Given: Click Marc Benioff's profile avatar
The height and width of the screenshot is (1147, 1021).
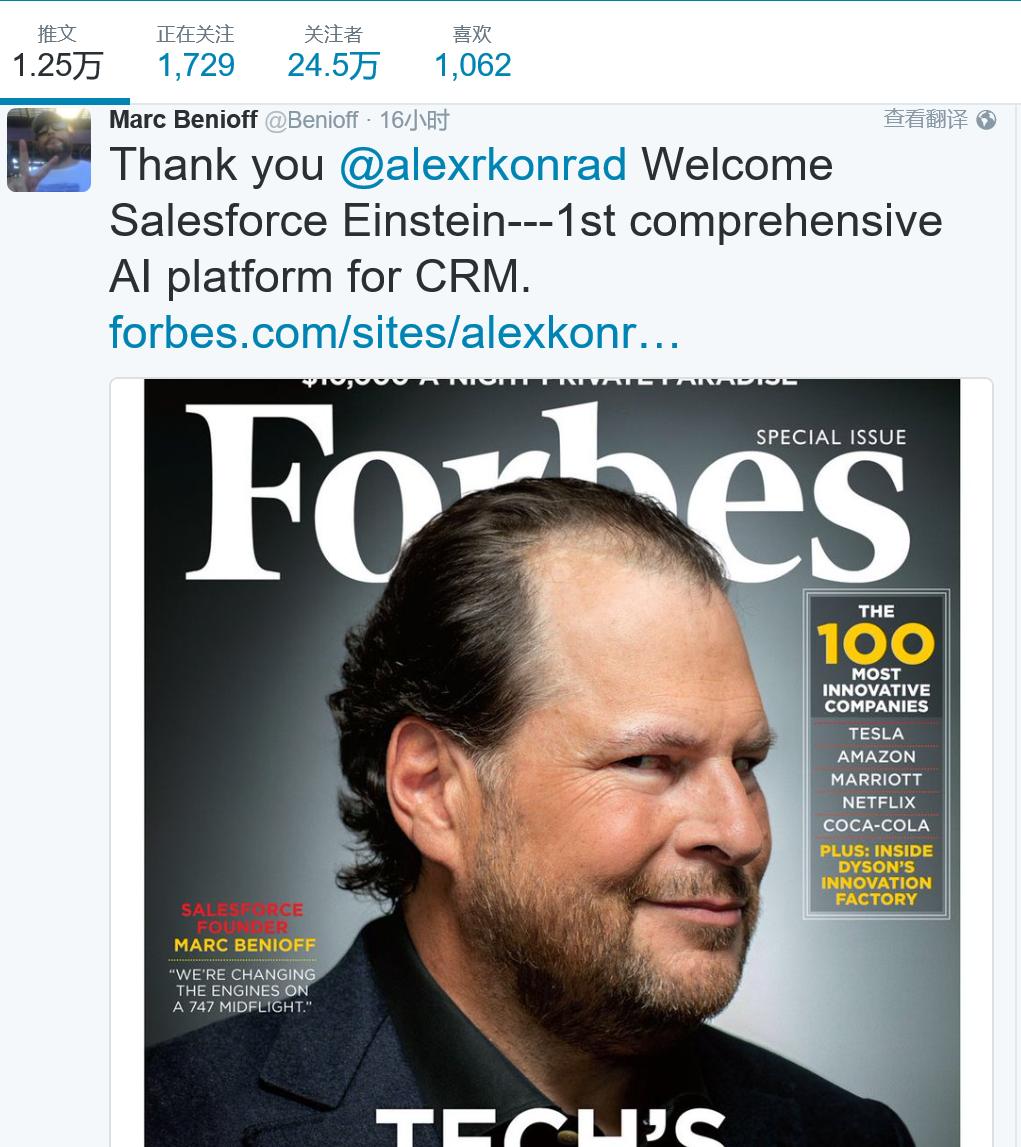Looking at the screenshot, I should click(x=49, y=150).
